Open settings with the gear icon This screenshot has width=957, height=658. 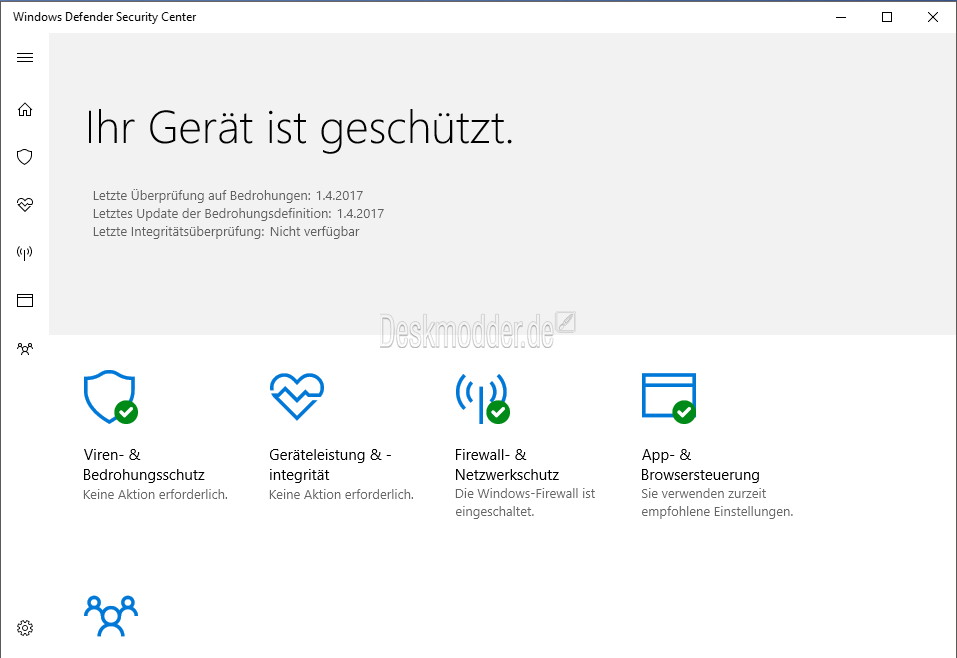[25, 628]
